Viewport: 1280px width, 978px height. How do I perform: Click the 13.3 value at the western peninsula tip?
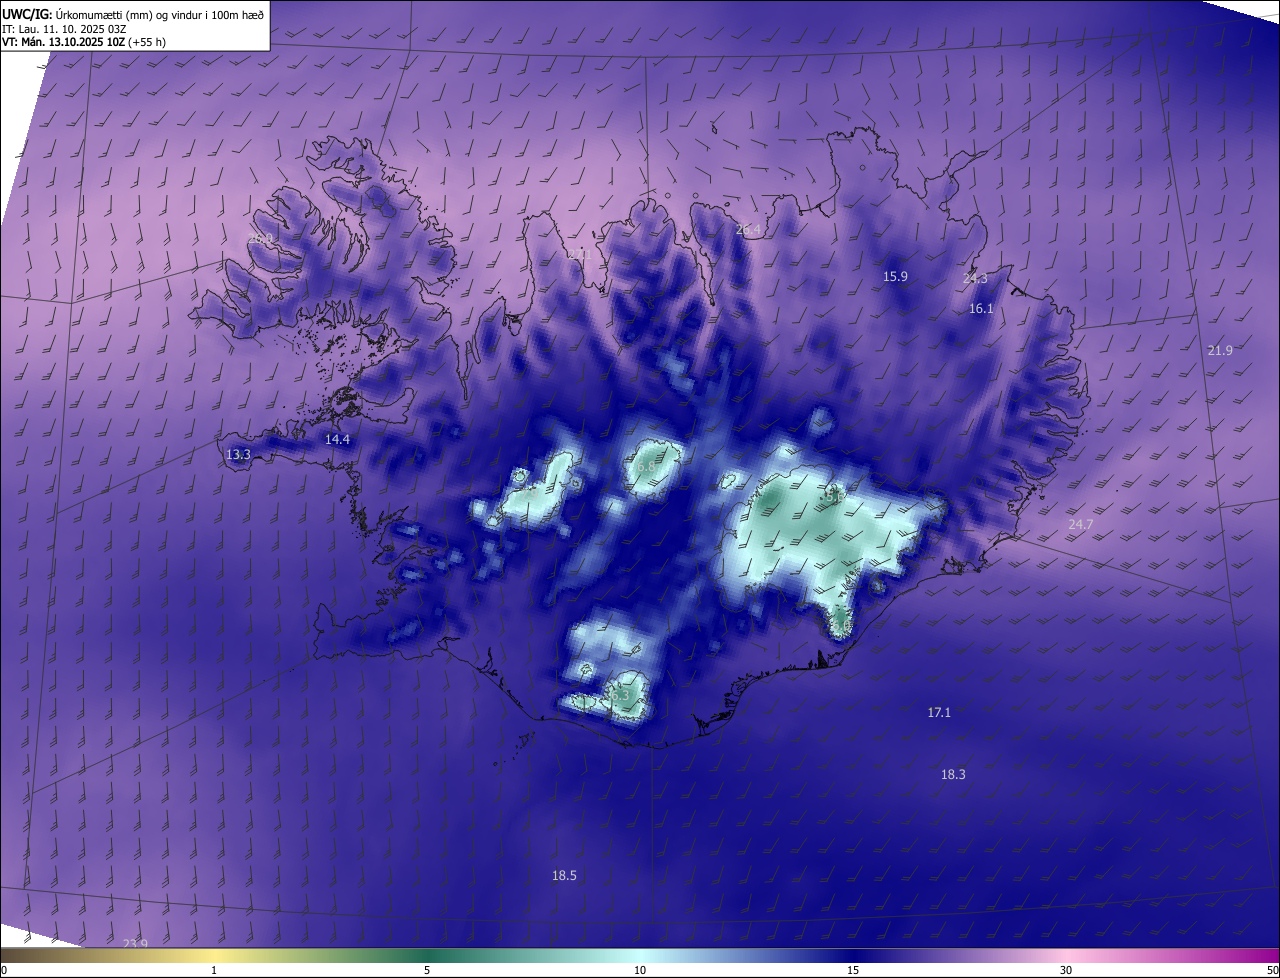(238, 455)
